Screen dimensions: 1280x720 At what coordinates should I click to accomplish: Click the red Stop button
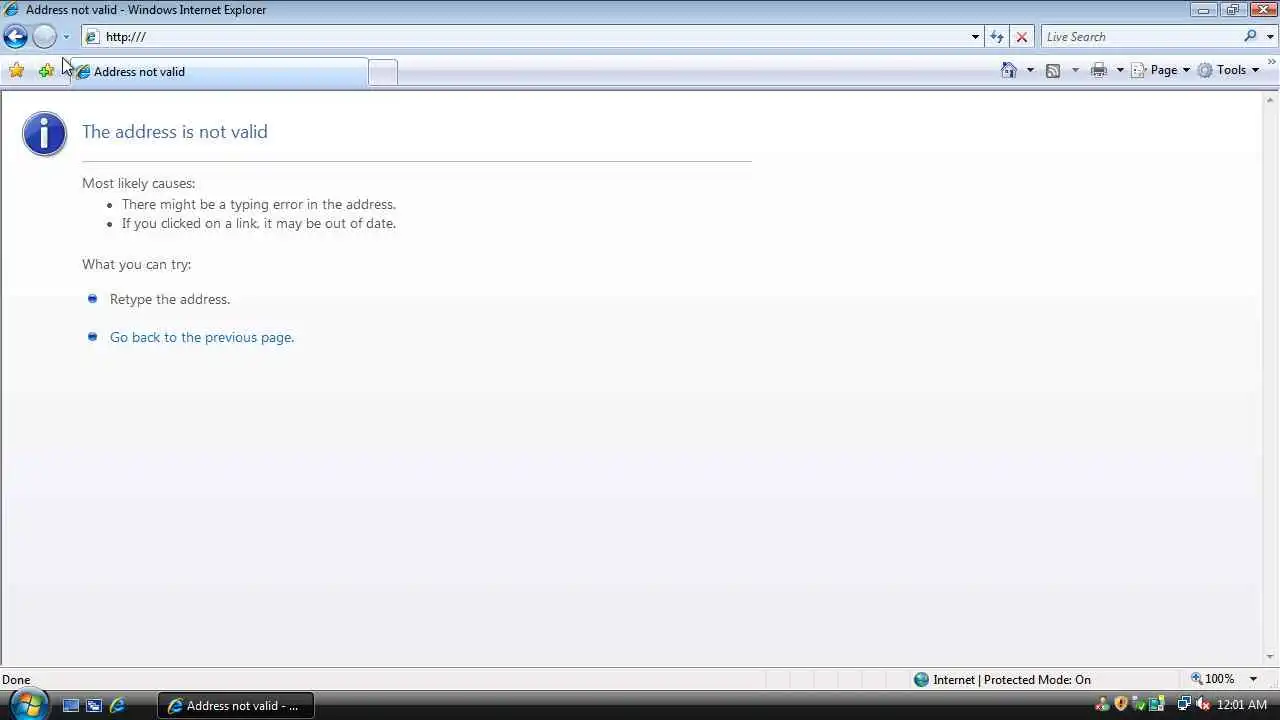[1021, 37]
